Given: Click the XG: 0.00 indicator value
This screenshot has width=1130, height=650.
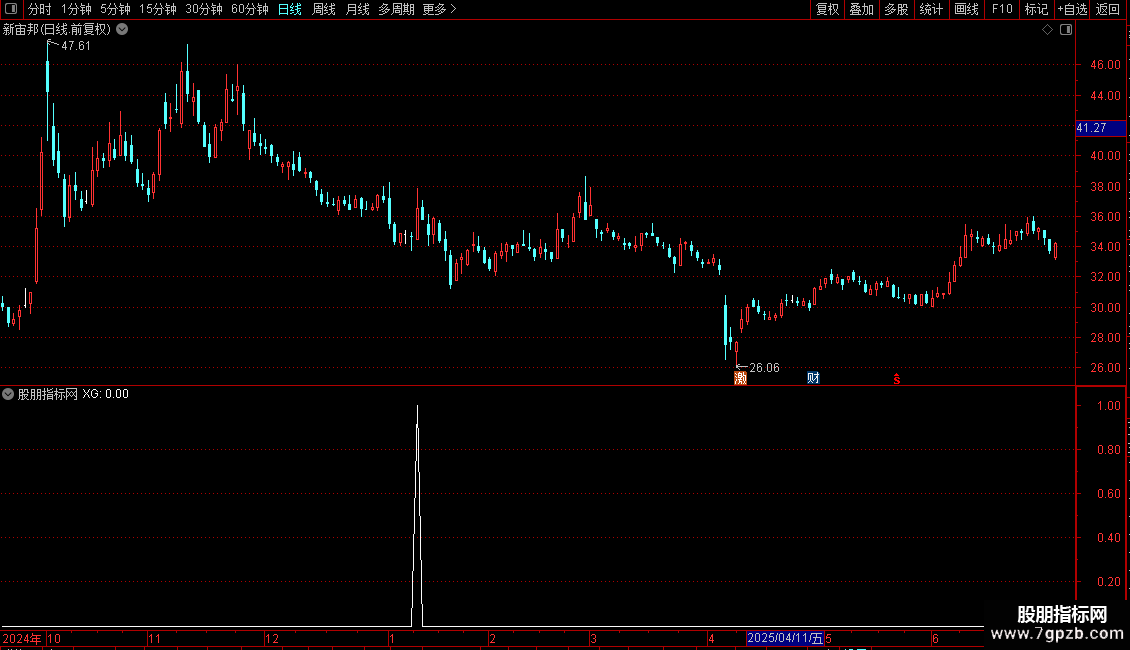Looking at the screenshot, I should pyautogui.click(x=105, y=394).
